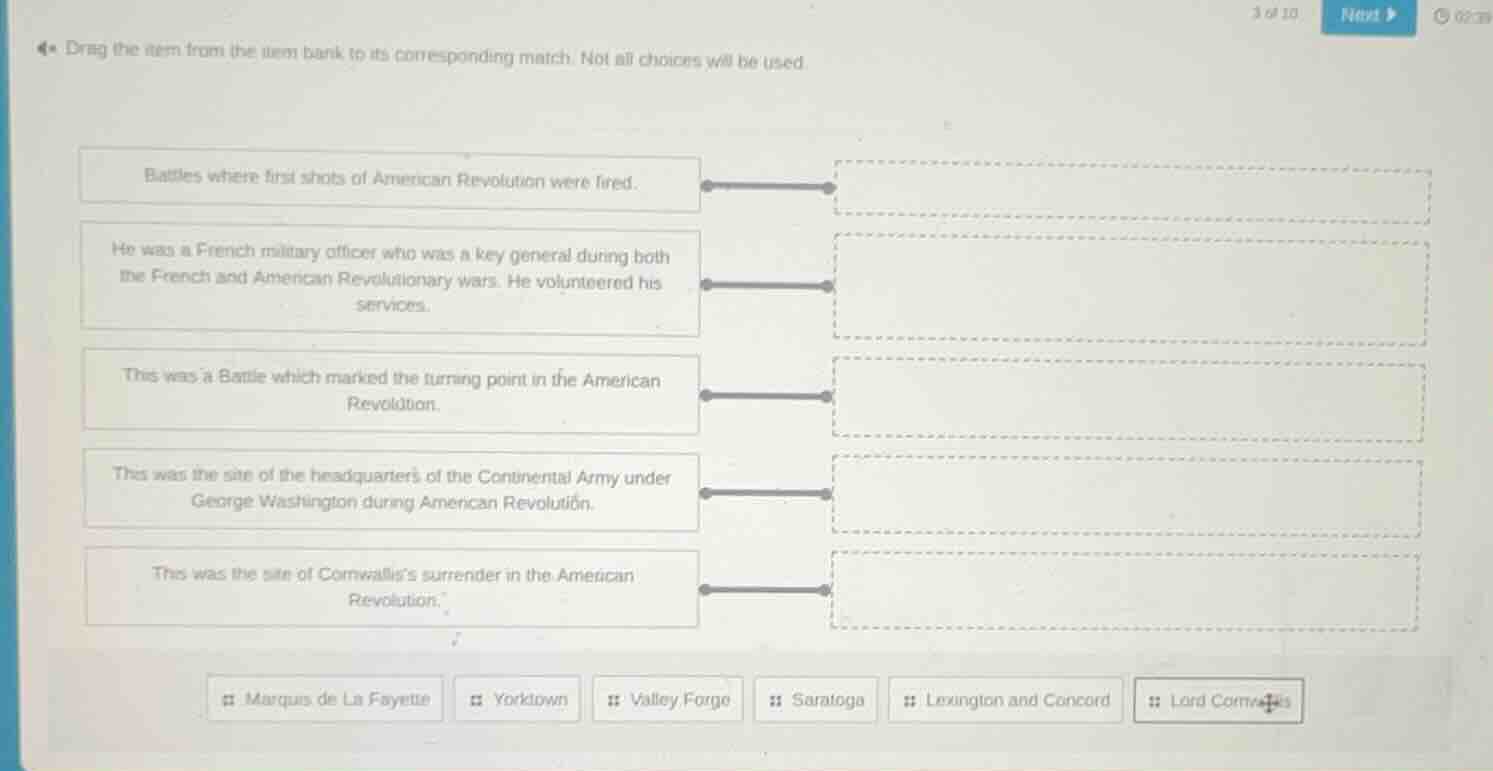This screenshot has width=1493, height=771.
Task: Click the drop zone beside the turning-point question
Action: coord(1127,397)
